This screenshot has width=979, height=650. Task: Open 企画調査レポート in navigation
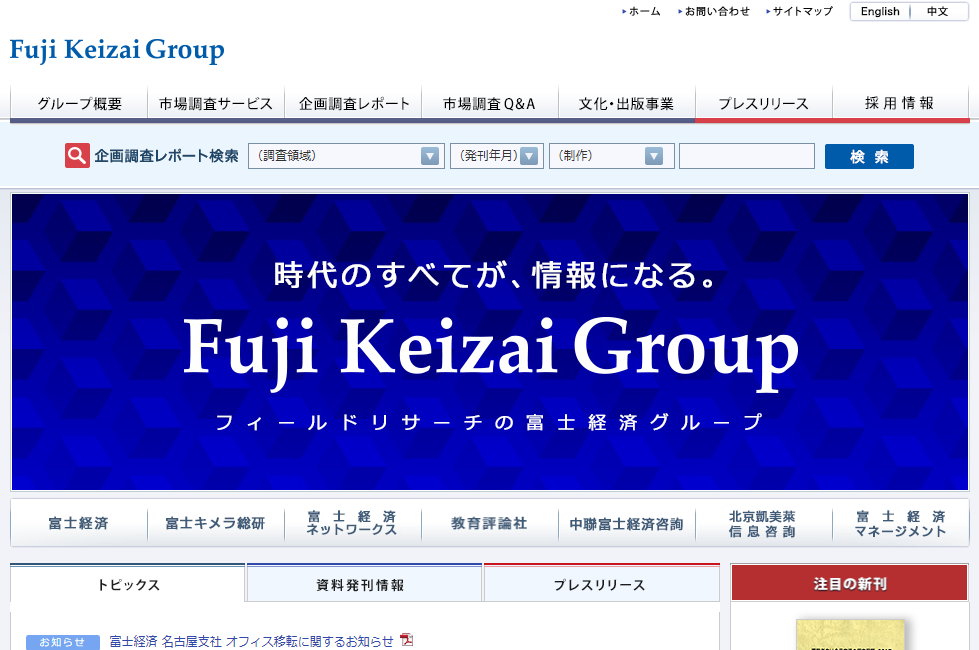tap(354, 104)
